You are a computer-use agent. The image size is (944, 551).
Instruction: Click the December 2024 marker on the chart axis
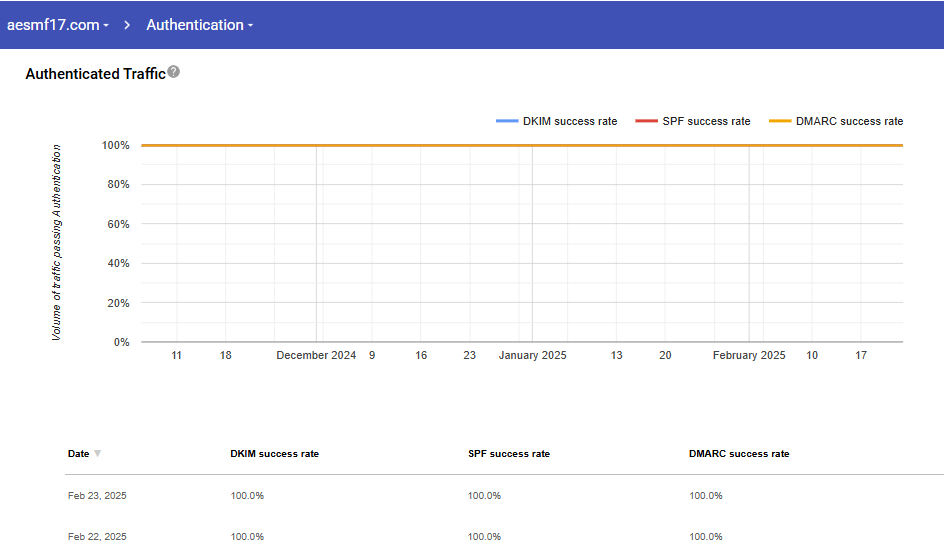pos(316,355)
